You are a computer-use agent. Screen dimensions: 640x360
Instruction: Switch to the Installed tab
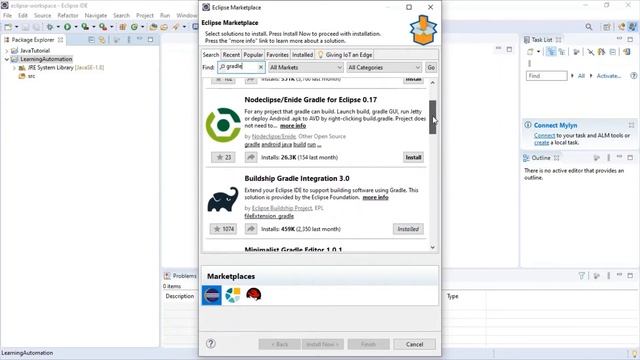[x=302, y=55]
